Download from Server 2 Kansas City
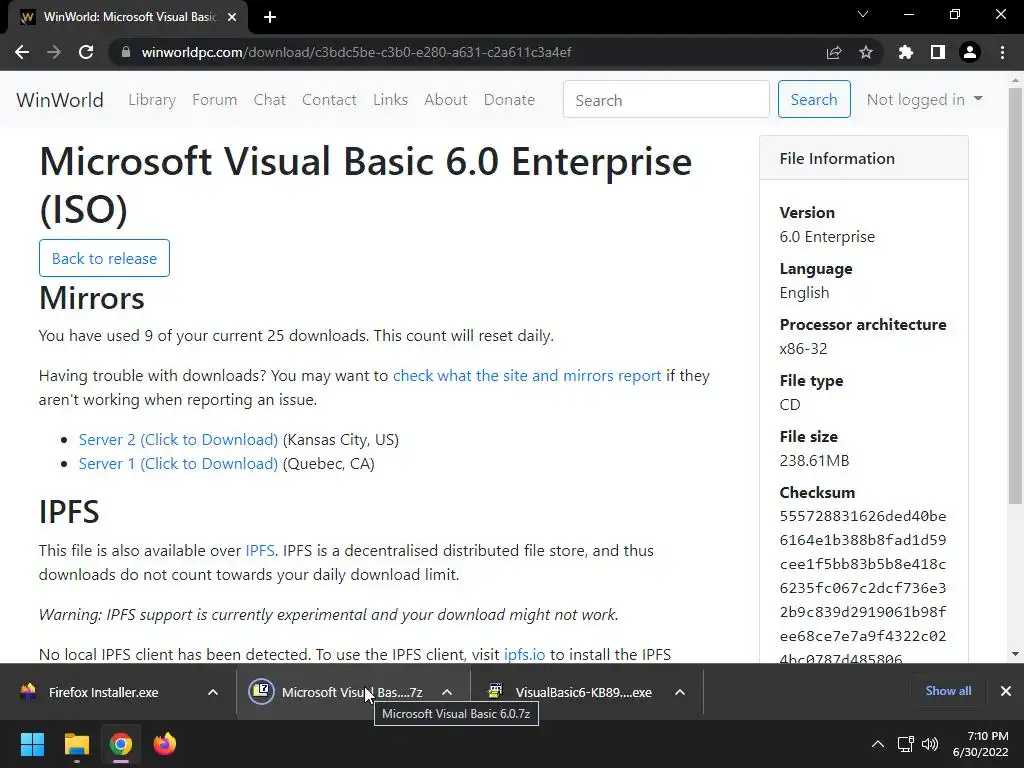Image resolution: width=1024 pixels, height=768 pixels. coord(178,440)
